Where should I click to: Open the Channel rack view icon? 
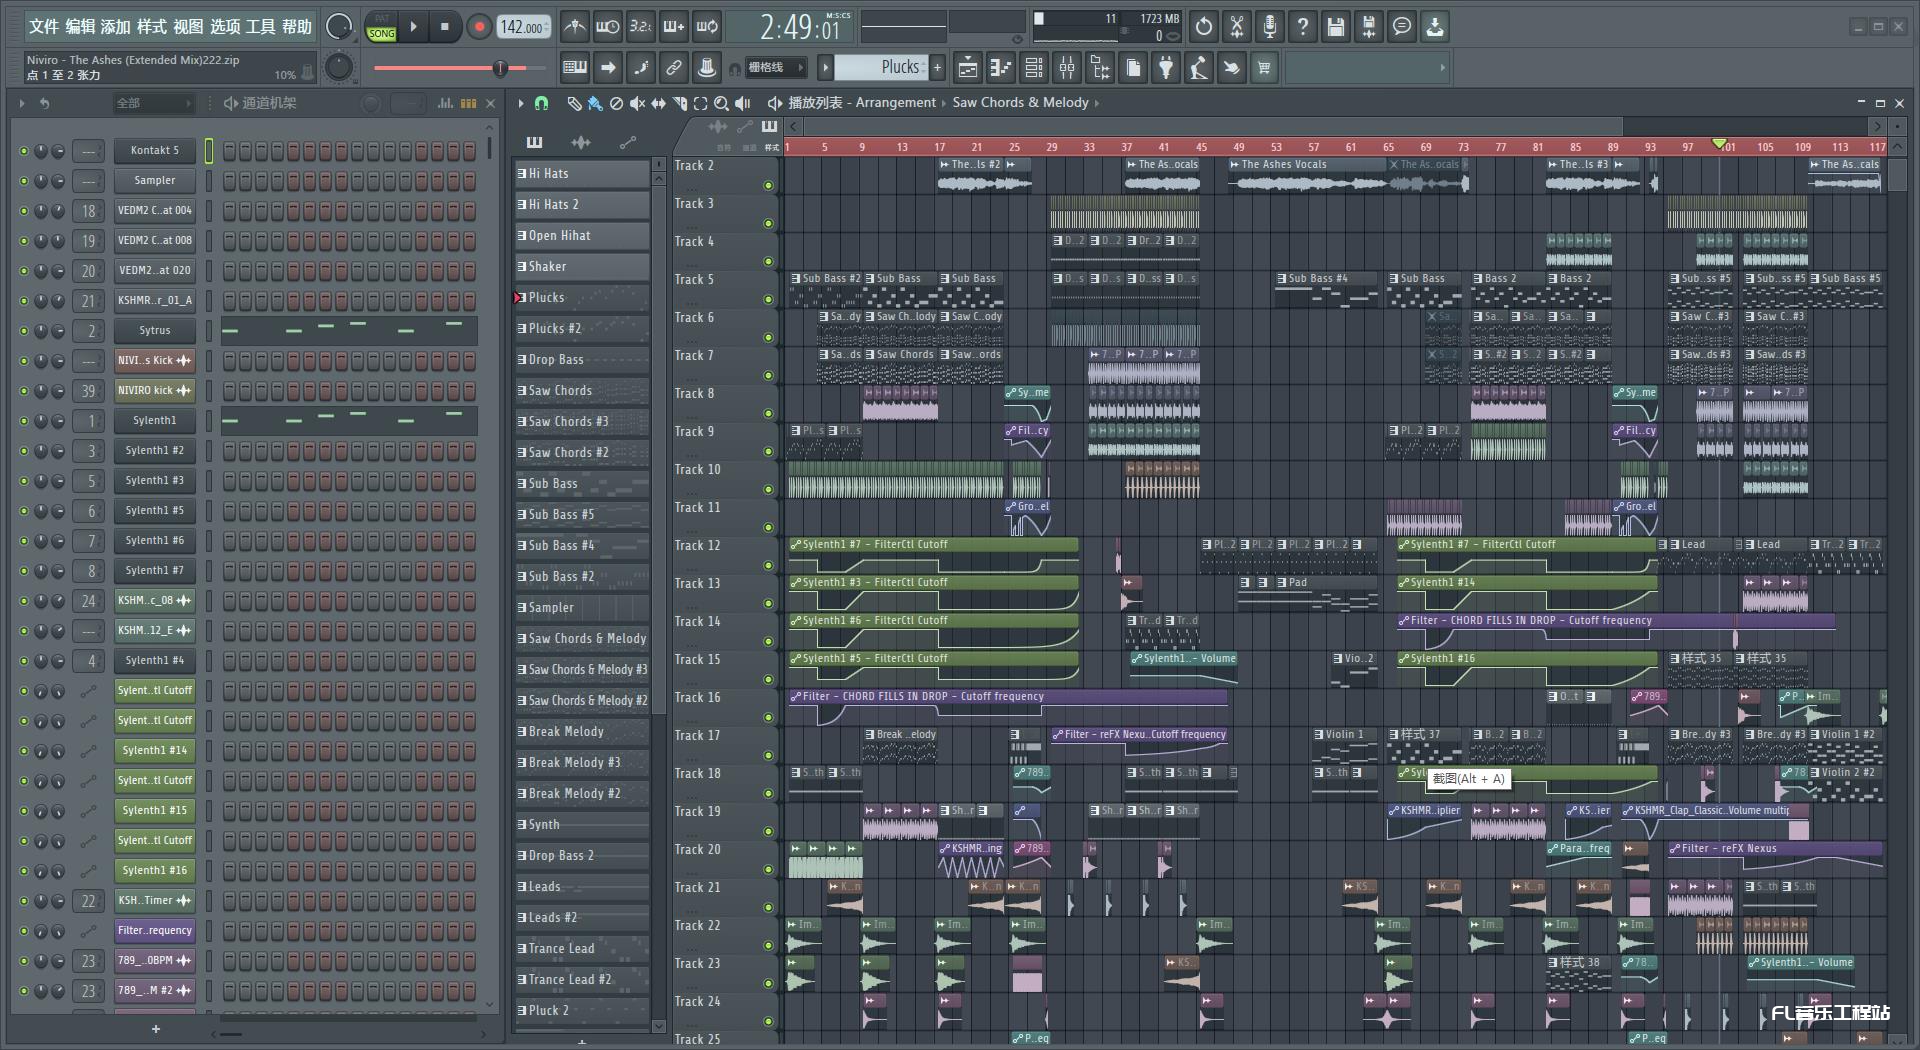click(x=1034, y=68)
